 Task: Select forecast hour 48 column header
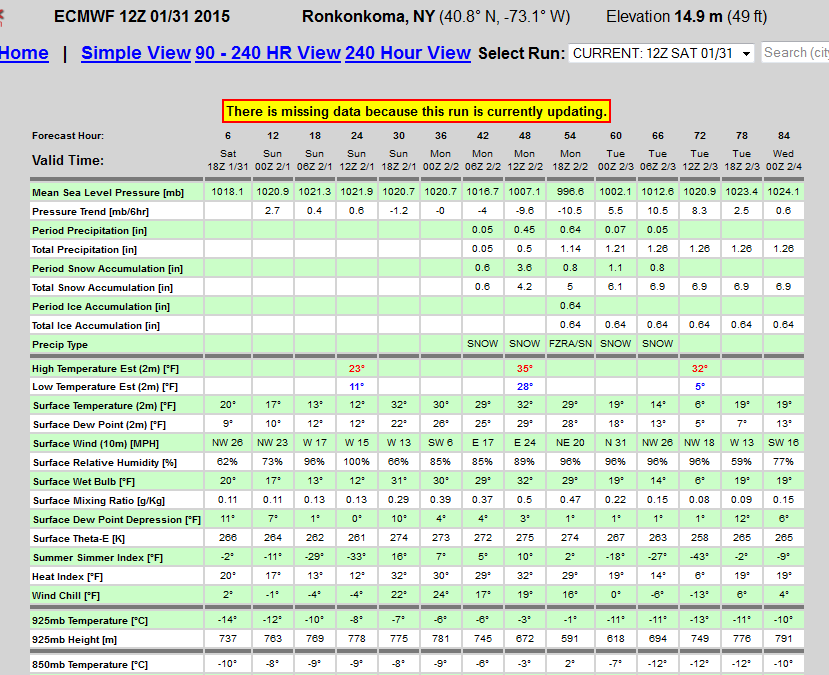pyautogui.click(x=524, y=136)
